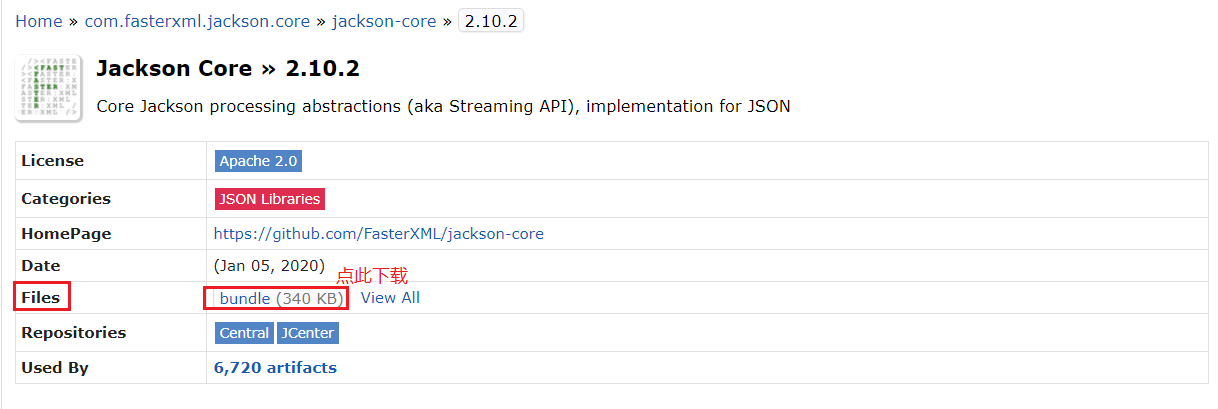The image size is (1218, 409).
Task: Click the Files row label
Action: pyautogui.click(x=41, y=298)
